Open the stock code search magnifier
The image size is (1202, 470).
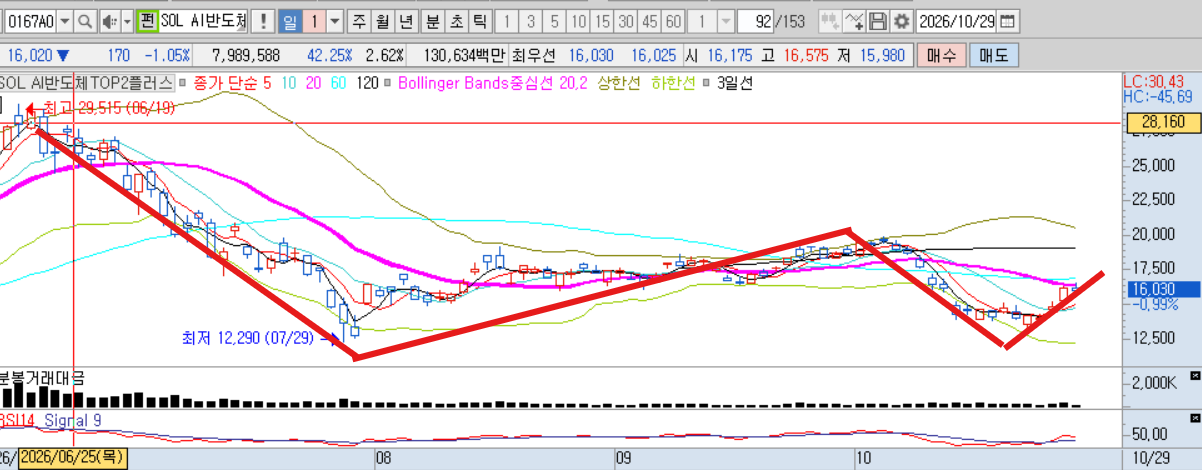pyautogui.click(x=86, y=21)
